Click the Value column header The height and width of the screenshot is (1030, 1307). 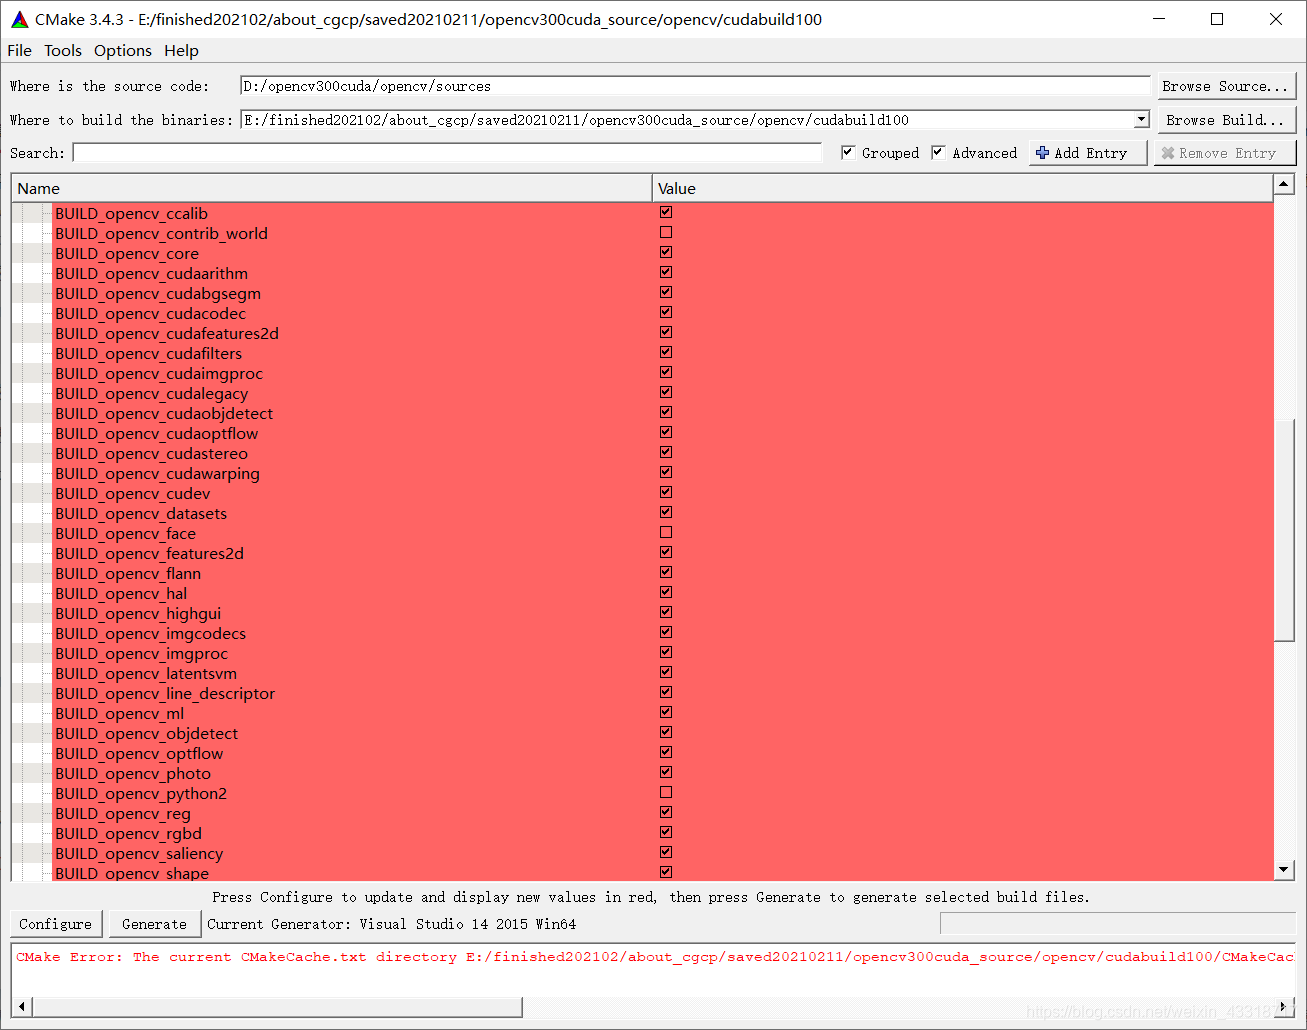click(x=962, y=188)
